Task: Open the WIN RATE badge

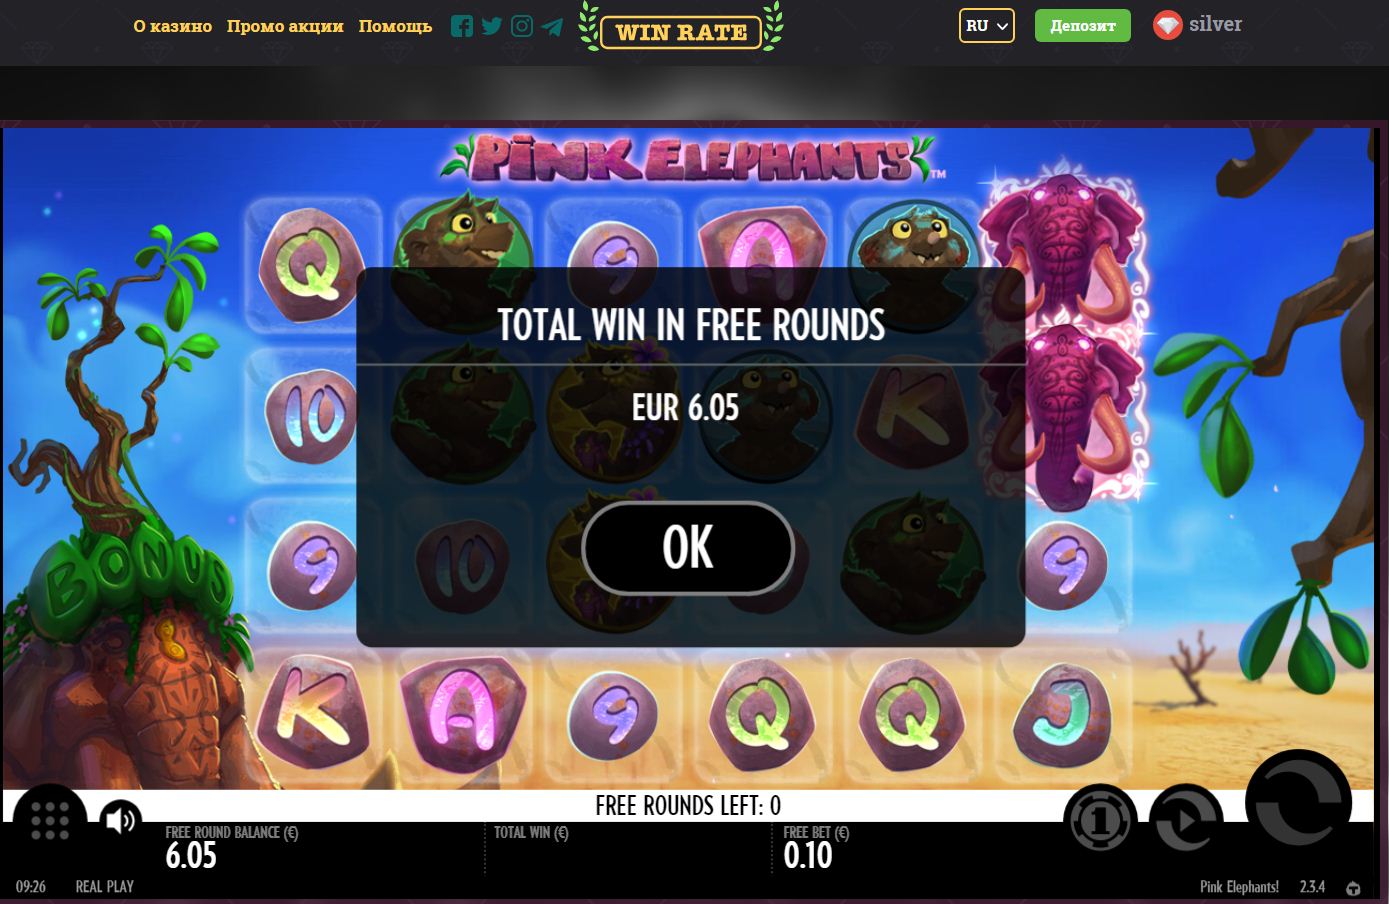Action: point(681,30)
